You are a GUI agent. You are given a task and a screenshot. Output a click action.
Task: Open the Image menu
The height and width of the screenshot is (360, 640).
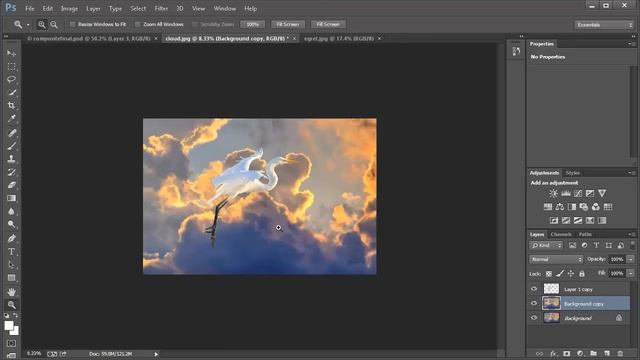click(x=69, y=9)
